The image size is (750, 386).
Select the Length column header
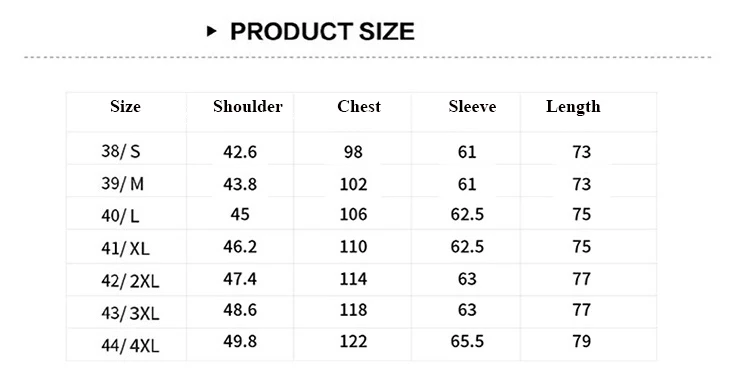pyautogui.click(x=573, y=106)
